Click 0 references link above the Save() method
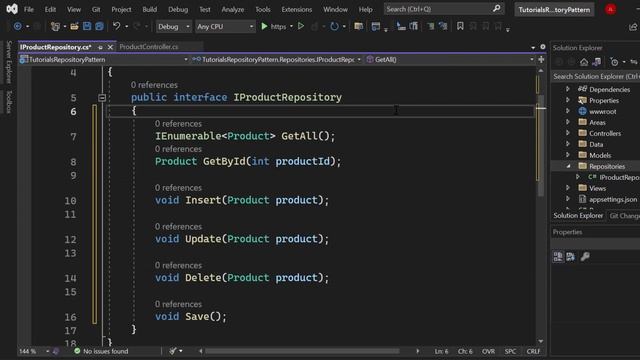640x360 pixels. click(x=178, y=304)
